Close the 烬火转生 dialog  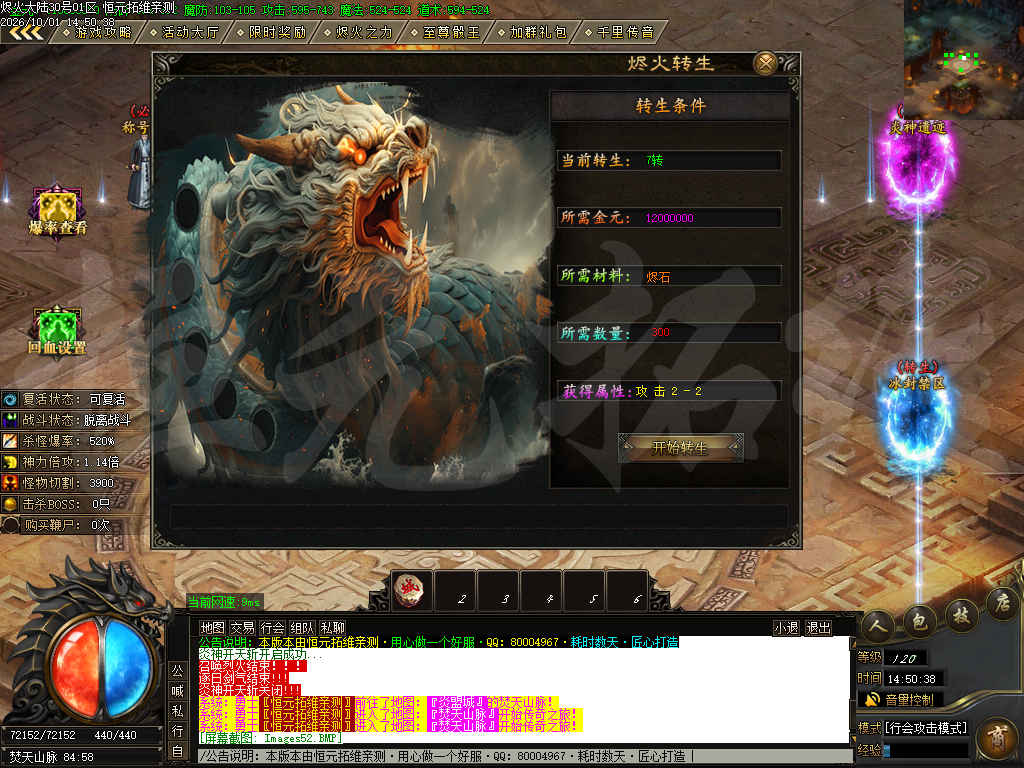[765, 63]
